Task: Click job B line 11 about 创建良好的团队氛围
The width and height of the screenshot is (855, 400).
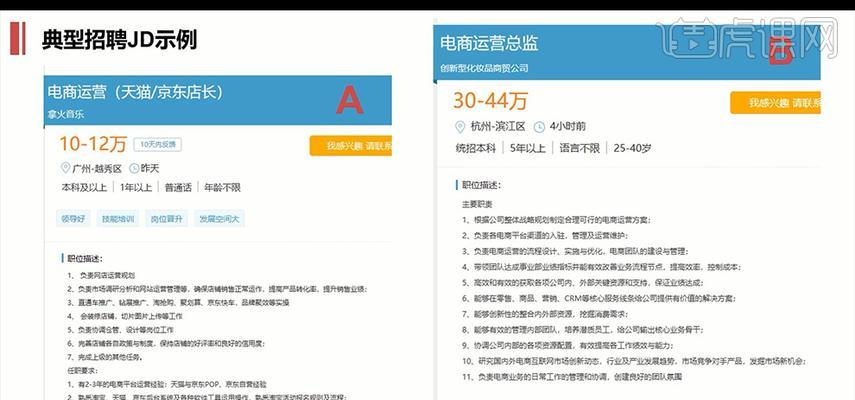Action: [x=571, y=377]
